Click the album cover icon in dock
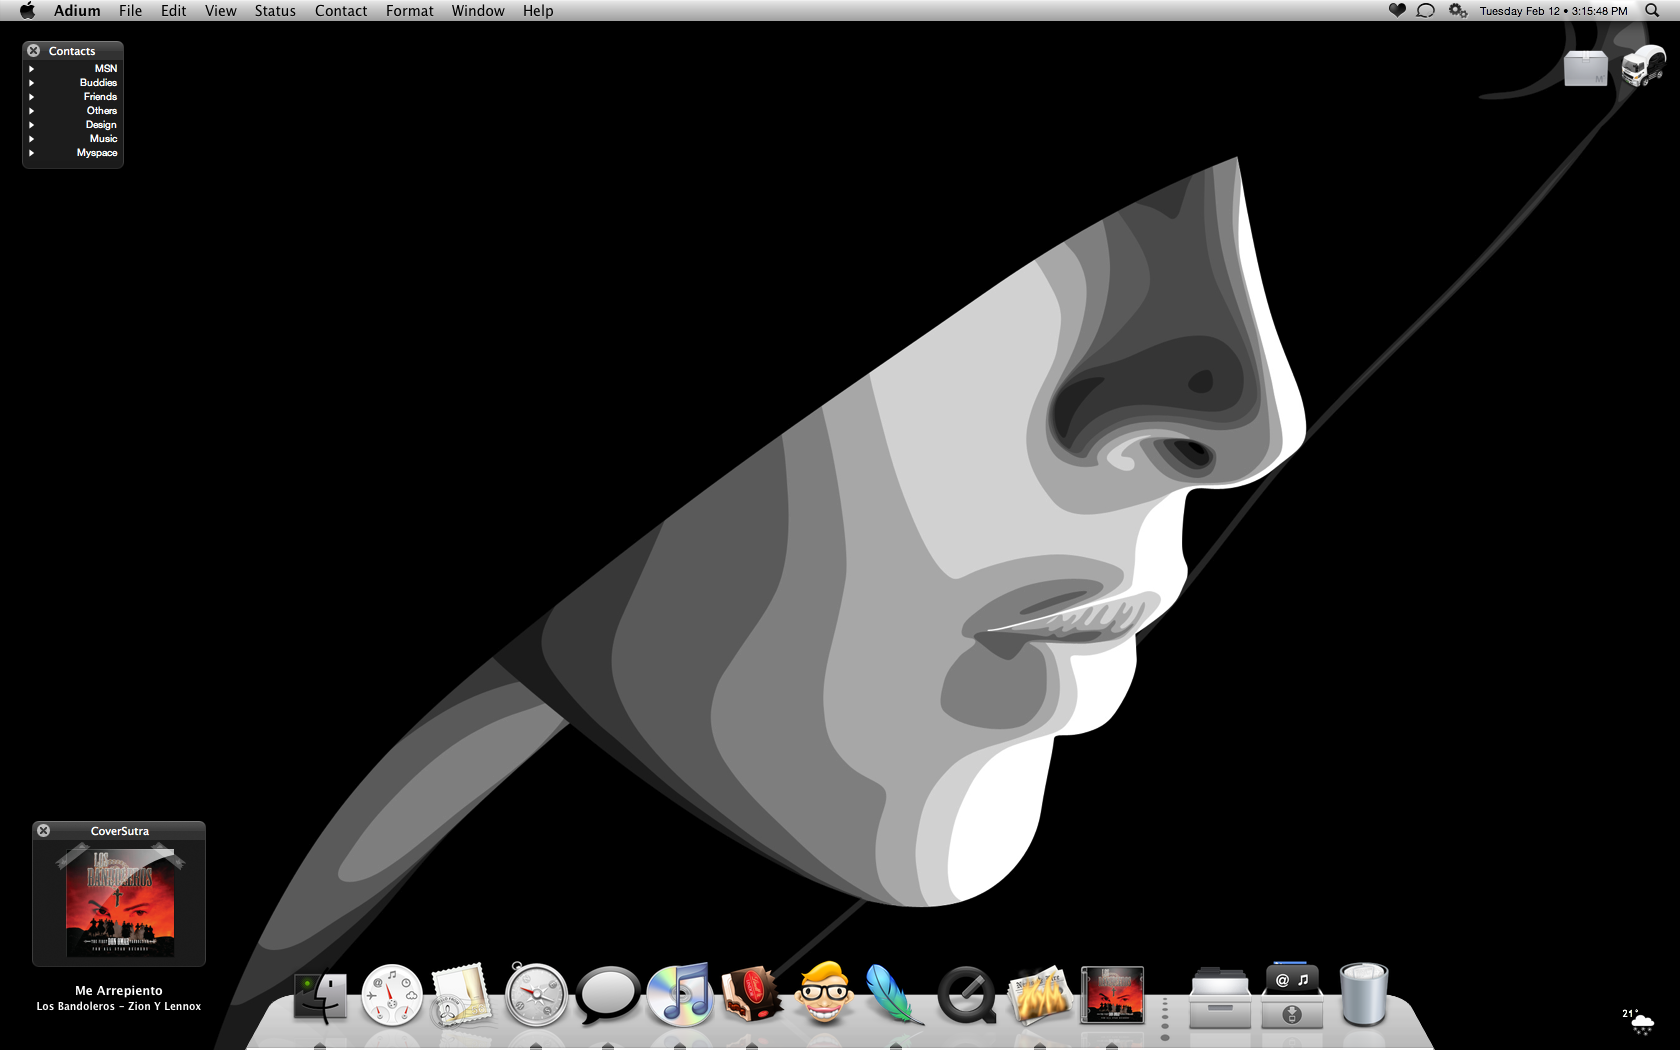 click(x=1112, y=995)
